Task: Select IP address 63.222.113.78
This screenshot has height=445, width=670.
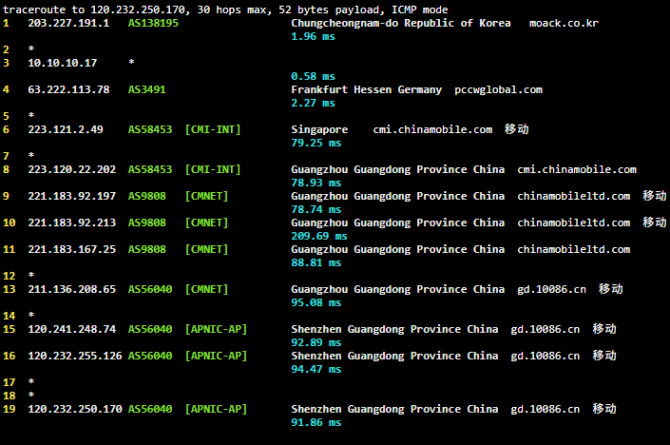Action: pos(67,89)
